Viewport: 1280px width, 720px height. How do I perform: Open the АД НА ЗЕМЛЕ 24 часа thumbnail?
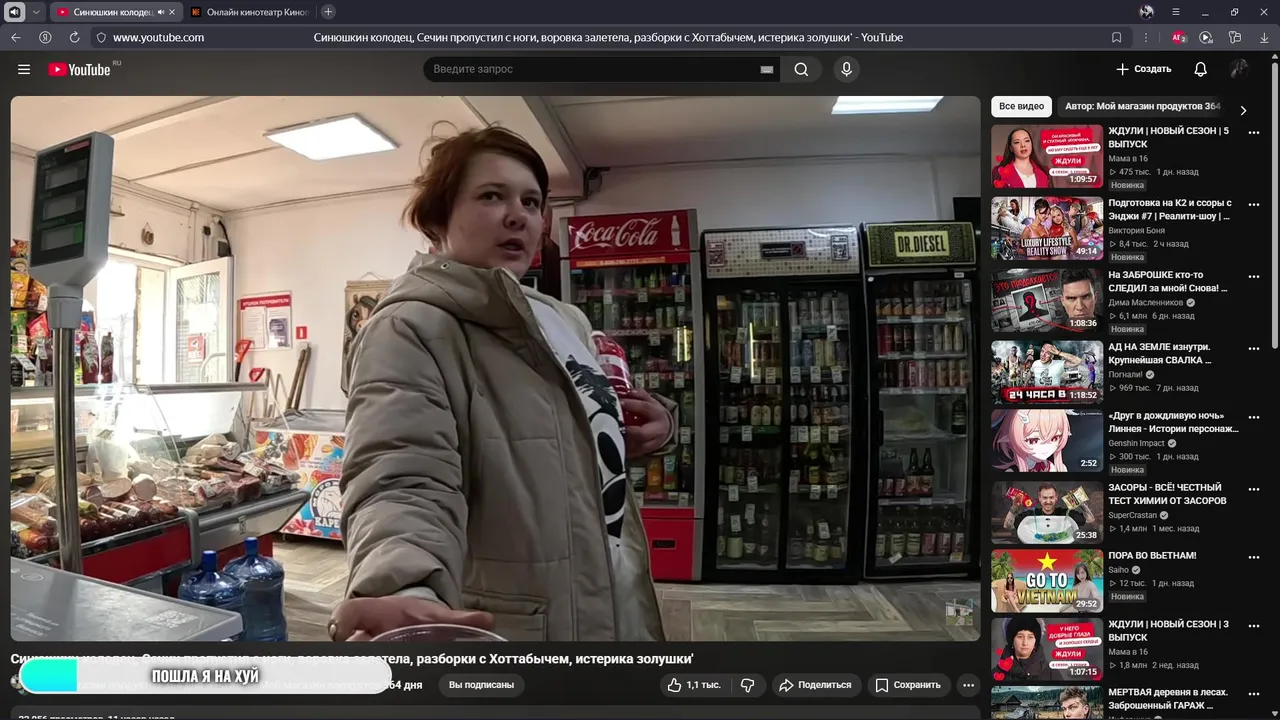pos(1047,372)
